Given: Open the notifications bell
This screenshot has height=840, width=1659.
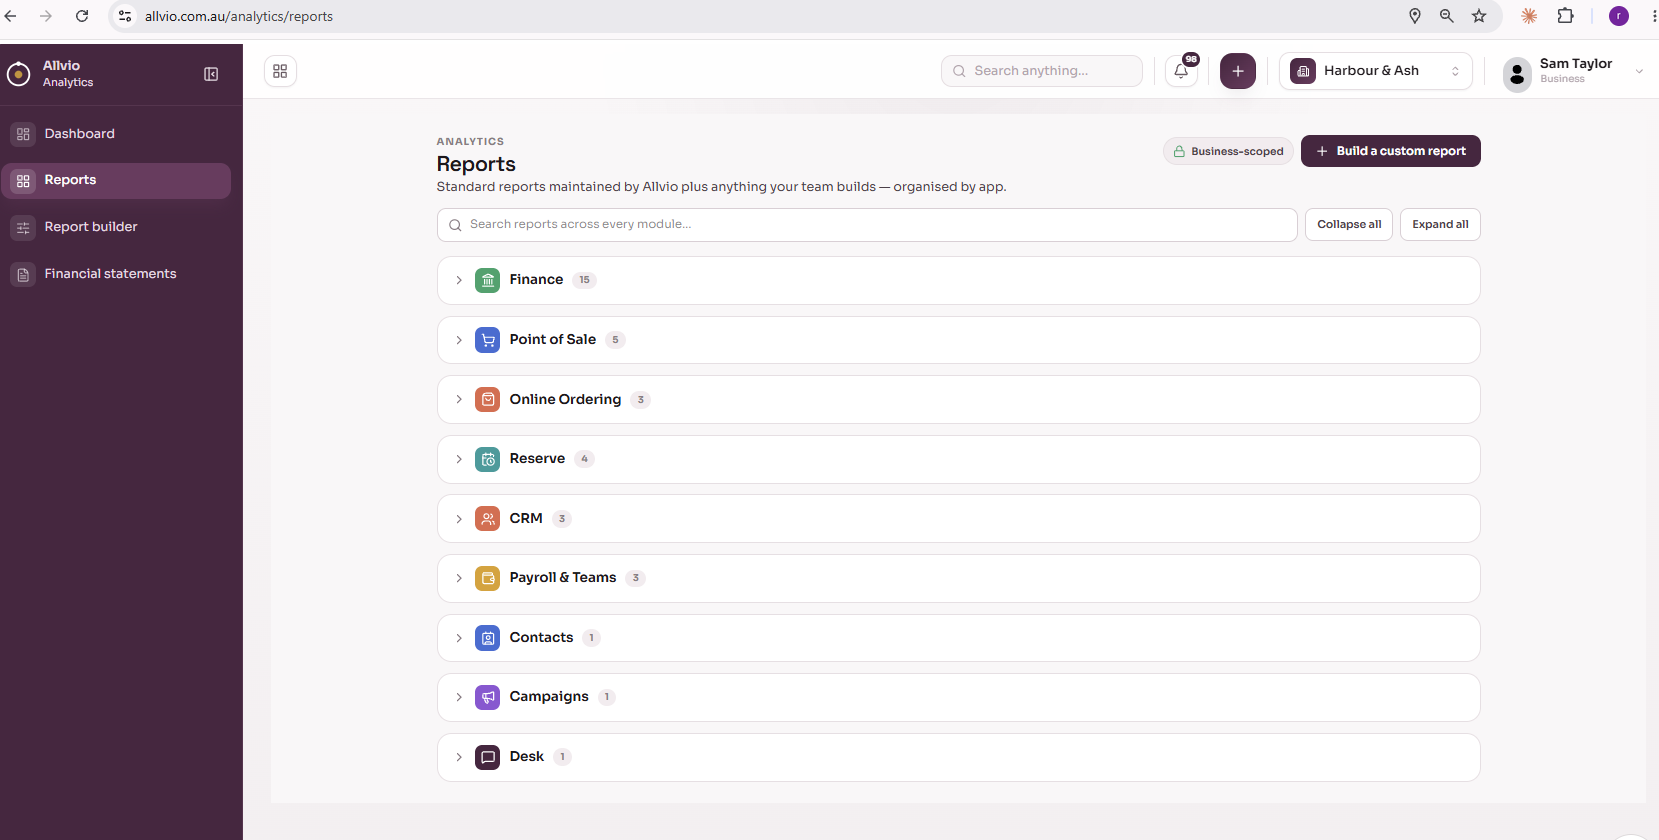Looking at the screenshot, I should coord(1181,71).
